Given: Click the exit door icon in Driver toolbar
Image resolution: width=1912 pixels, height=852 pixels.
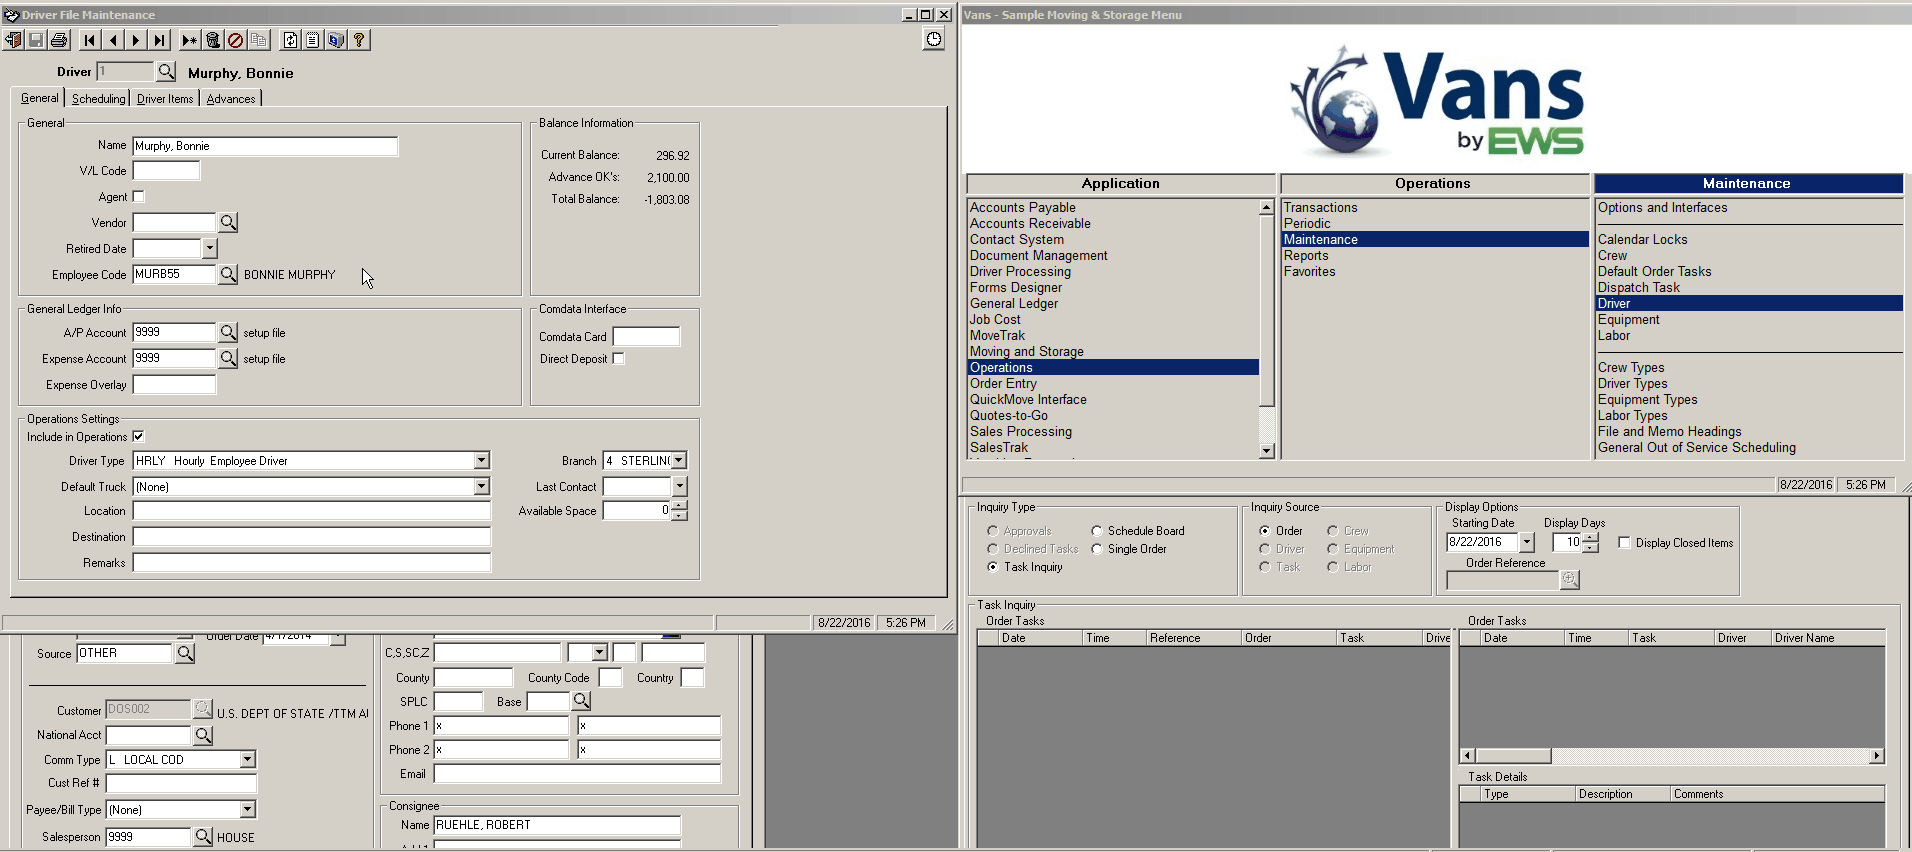Looking at the screenshot, I should click(x=13, y=40).
